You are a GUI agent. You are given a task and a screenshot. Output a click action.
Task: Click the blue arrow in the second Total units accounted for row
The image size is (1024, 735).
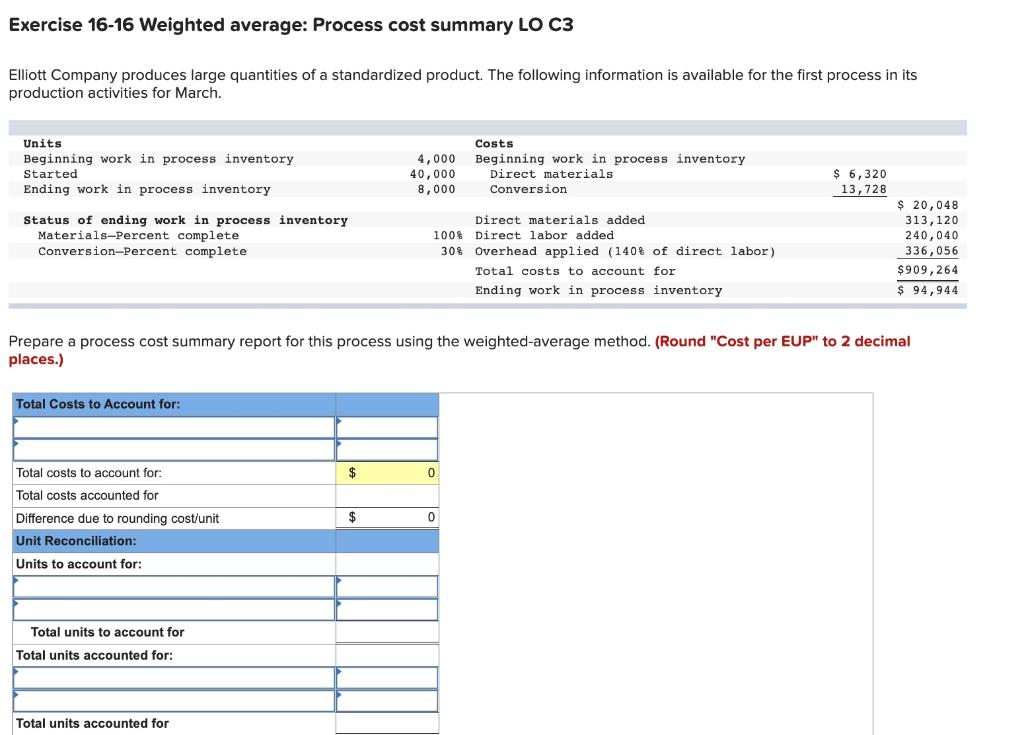[x=18, y=700]
